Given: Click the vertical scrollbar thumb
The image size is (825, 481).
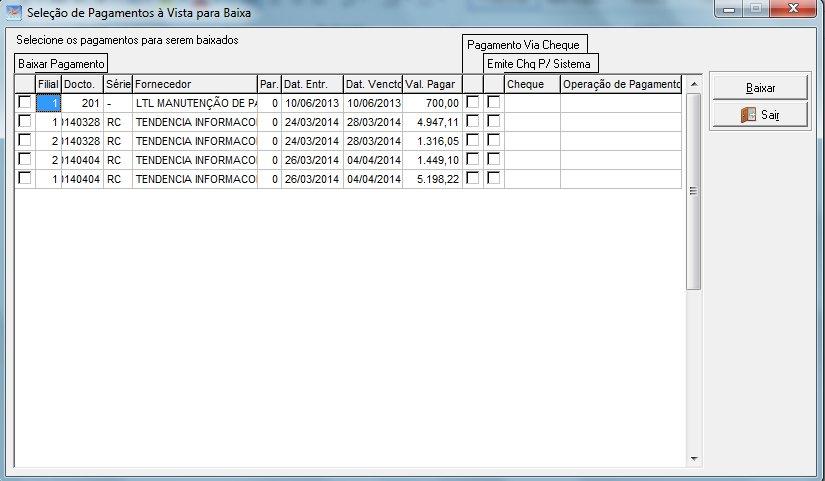Looking at the screenshot, I should tap(693, 191).
